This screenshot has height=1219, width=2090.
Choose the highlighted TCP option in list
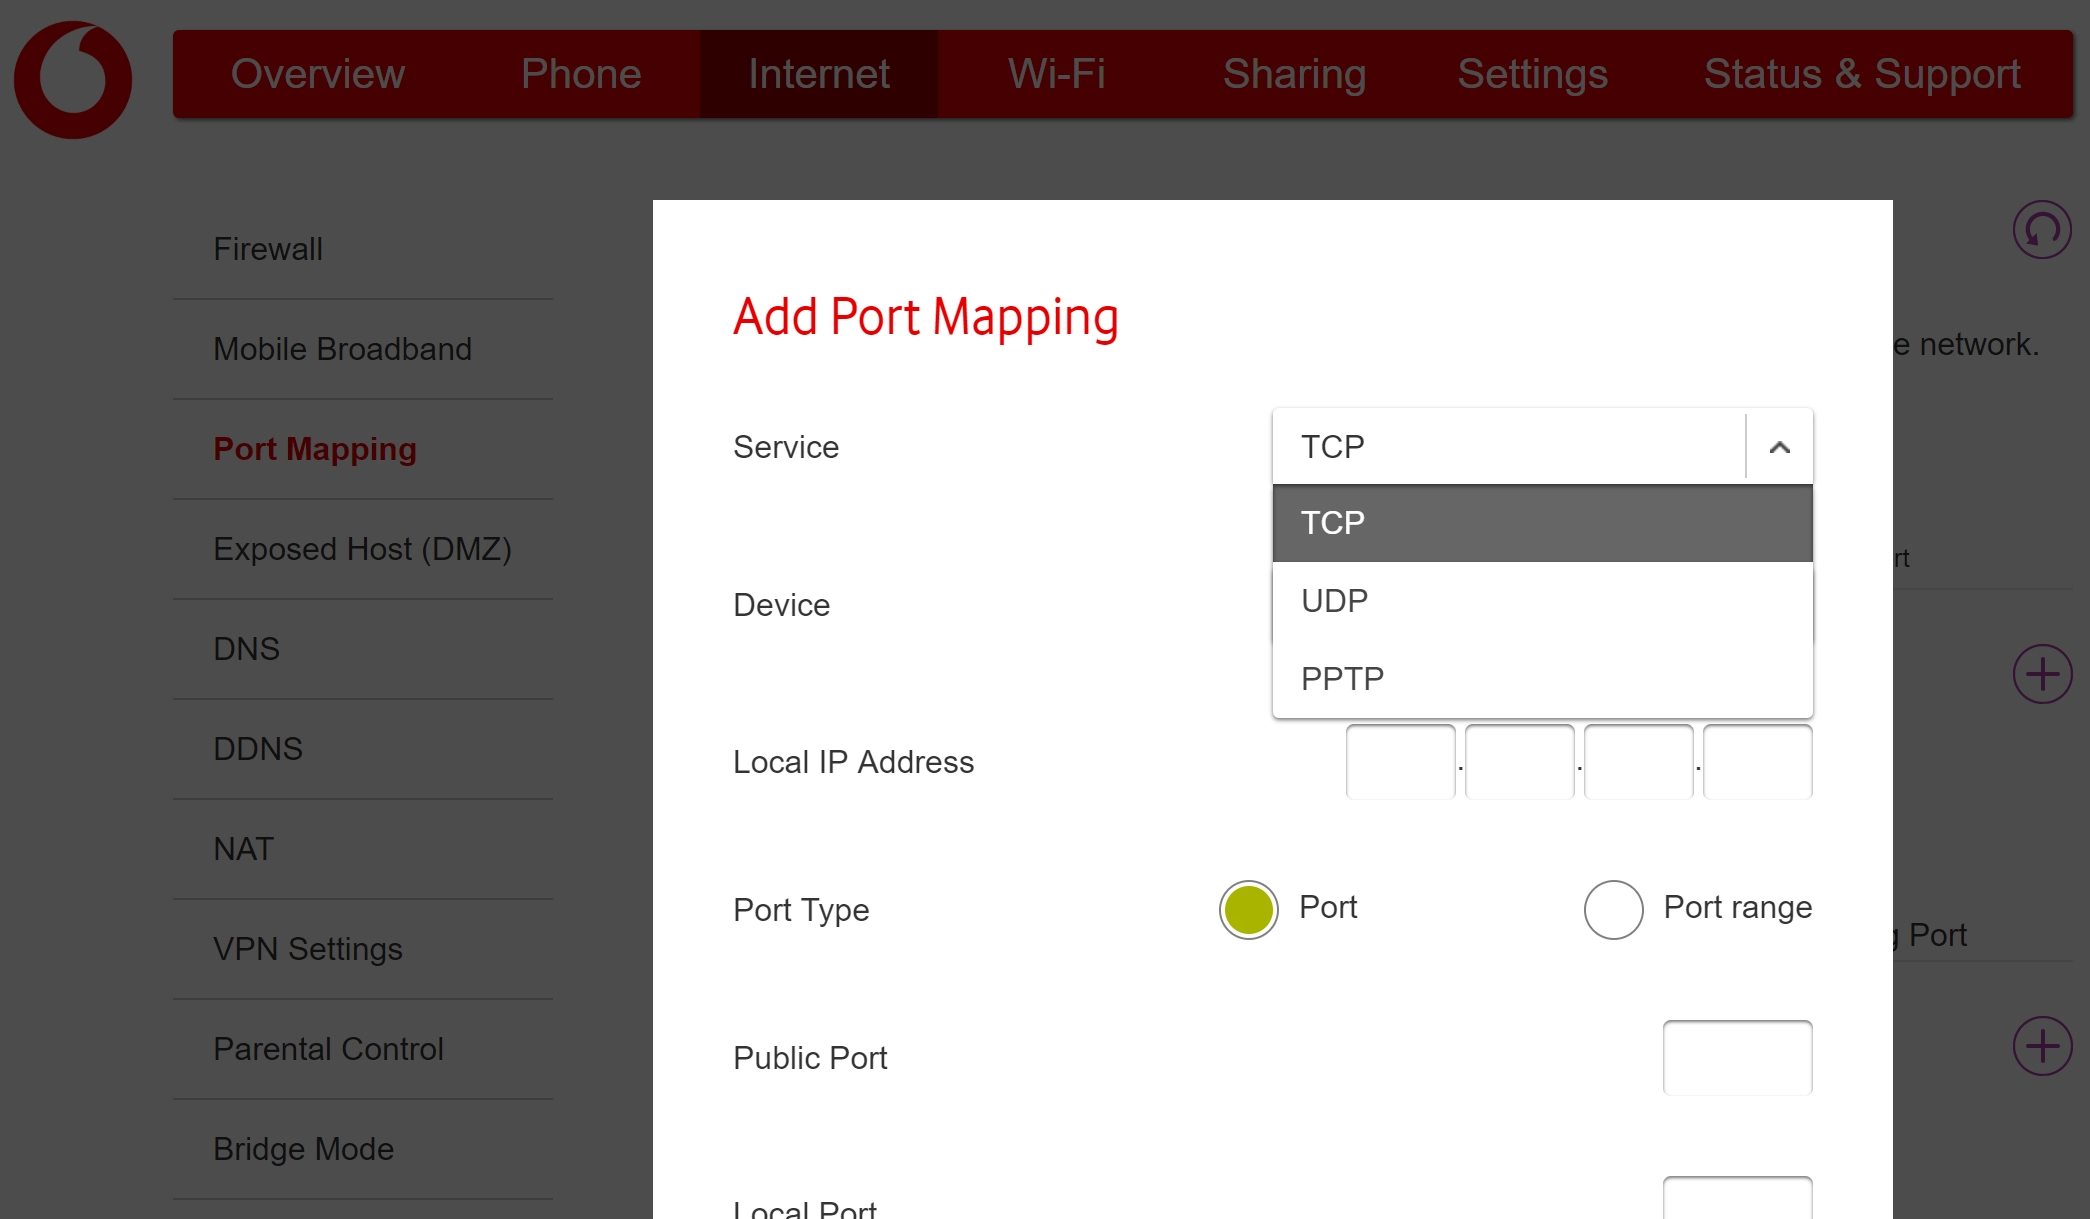coord(1542,523)
